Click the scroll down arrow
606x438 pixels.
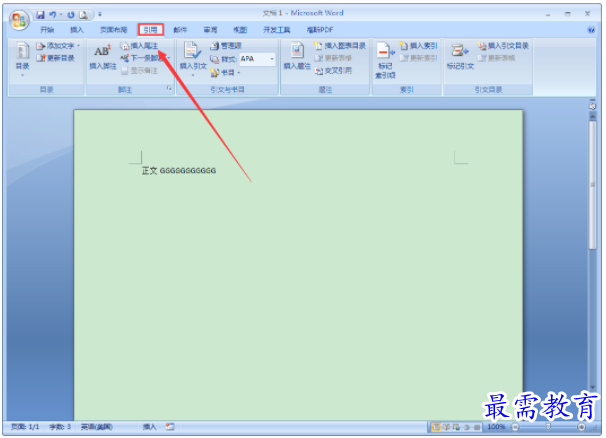(x=592, y=387)
